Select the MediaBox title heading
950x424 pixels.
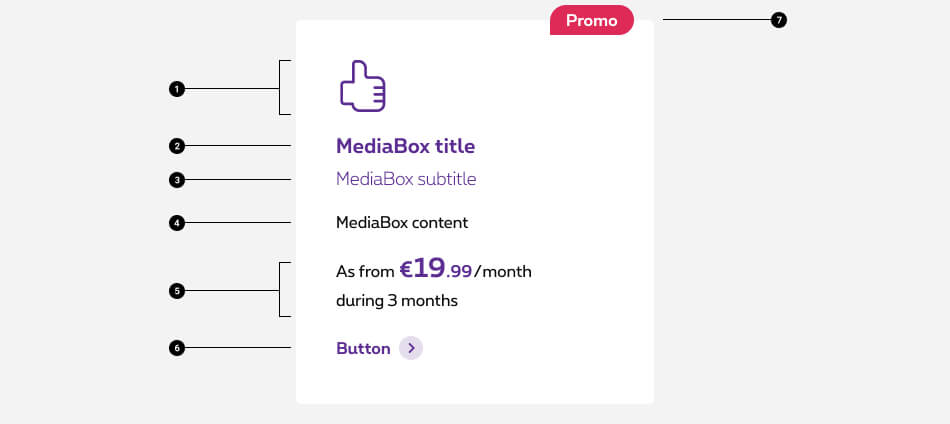tap(405, 146)
